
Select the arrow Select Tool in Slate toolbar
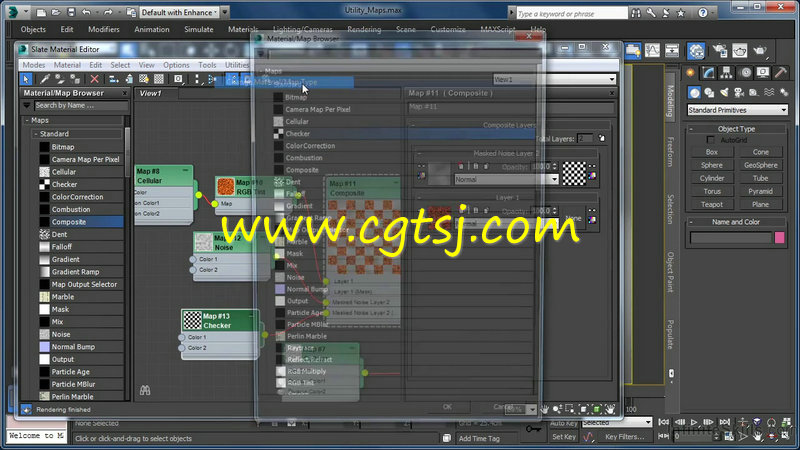tap(26, 79)
